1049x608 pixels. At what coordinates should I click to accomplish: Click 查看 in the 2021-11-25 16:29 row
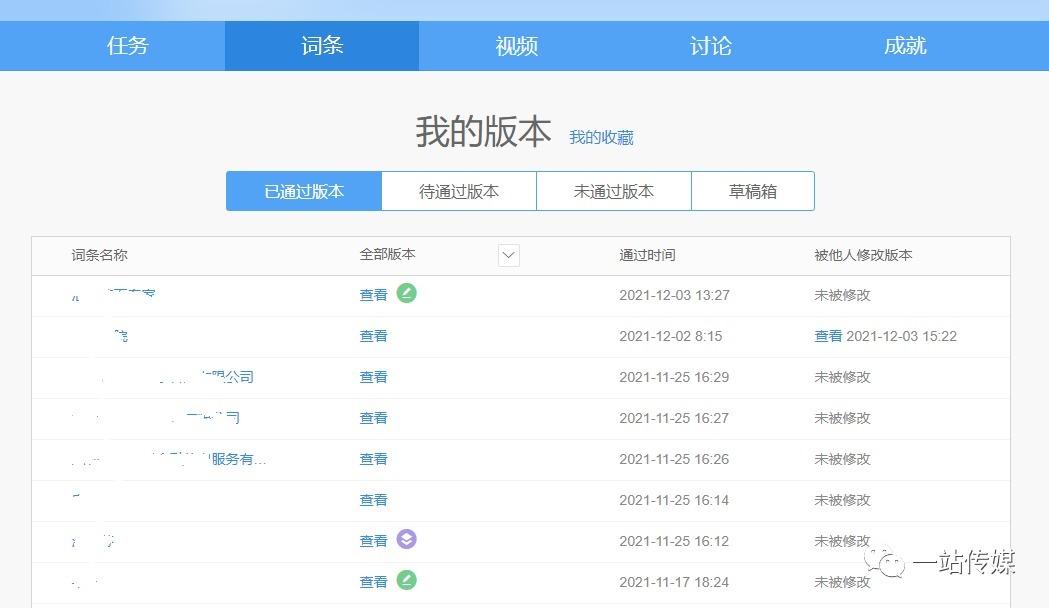373,377
